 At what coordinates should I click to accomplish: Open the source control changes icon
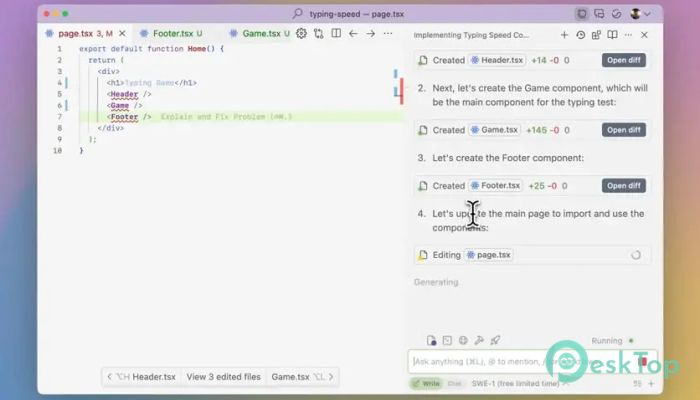point(318,33)
